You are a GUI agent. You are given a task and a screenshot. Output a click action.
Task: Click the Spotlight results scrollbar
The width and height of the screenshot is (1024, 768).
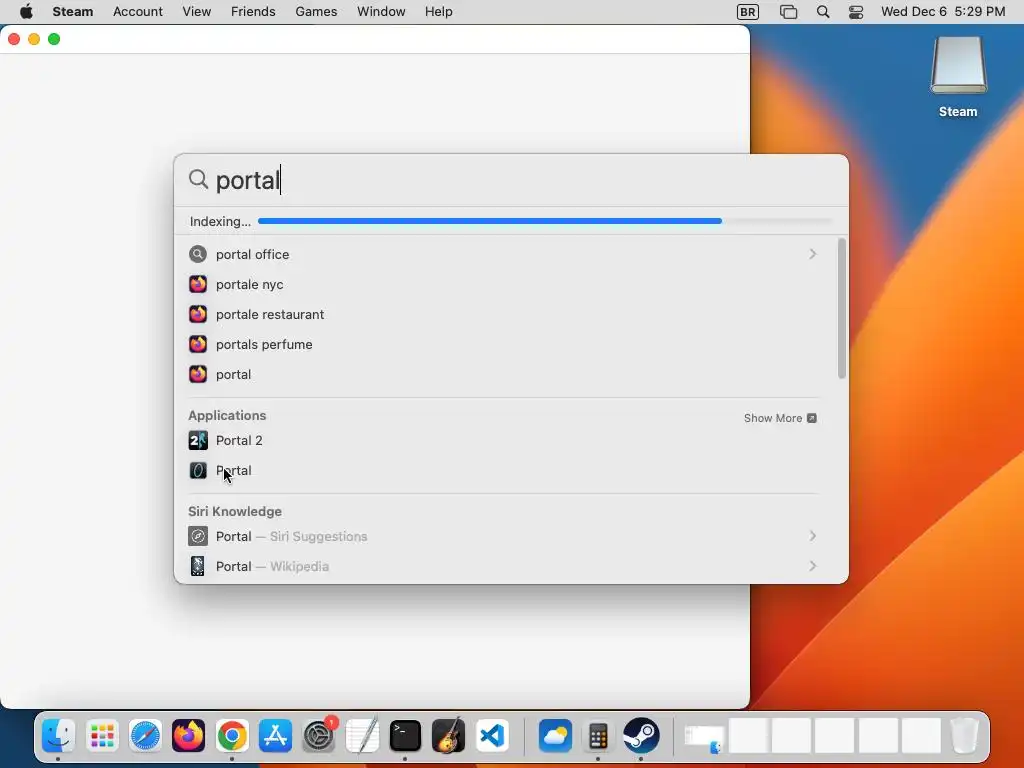(x=841, y=308)
